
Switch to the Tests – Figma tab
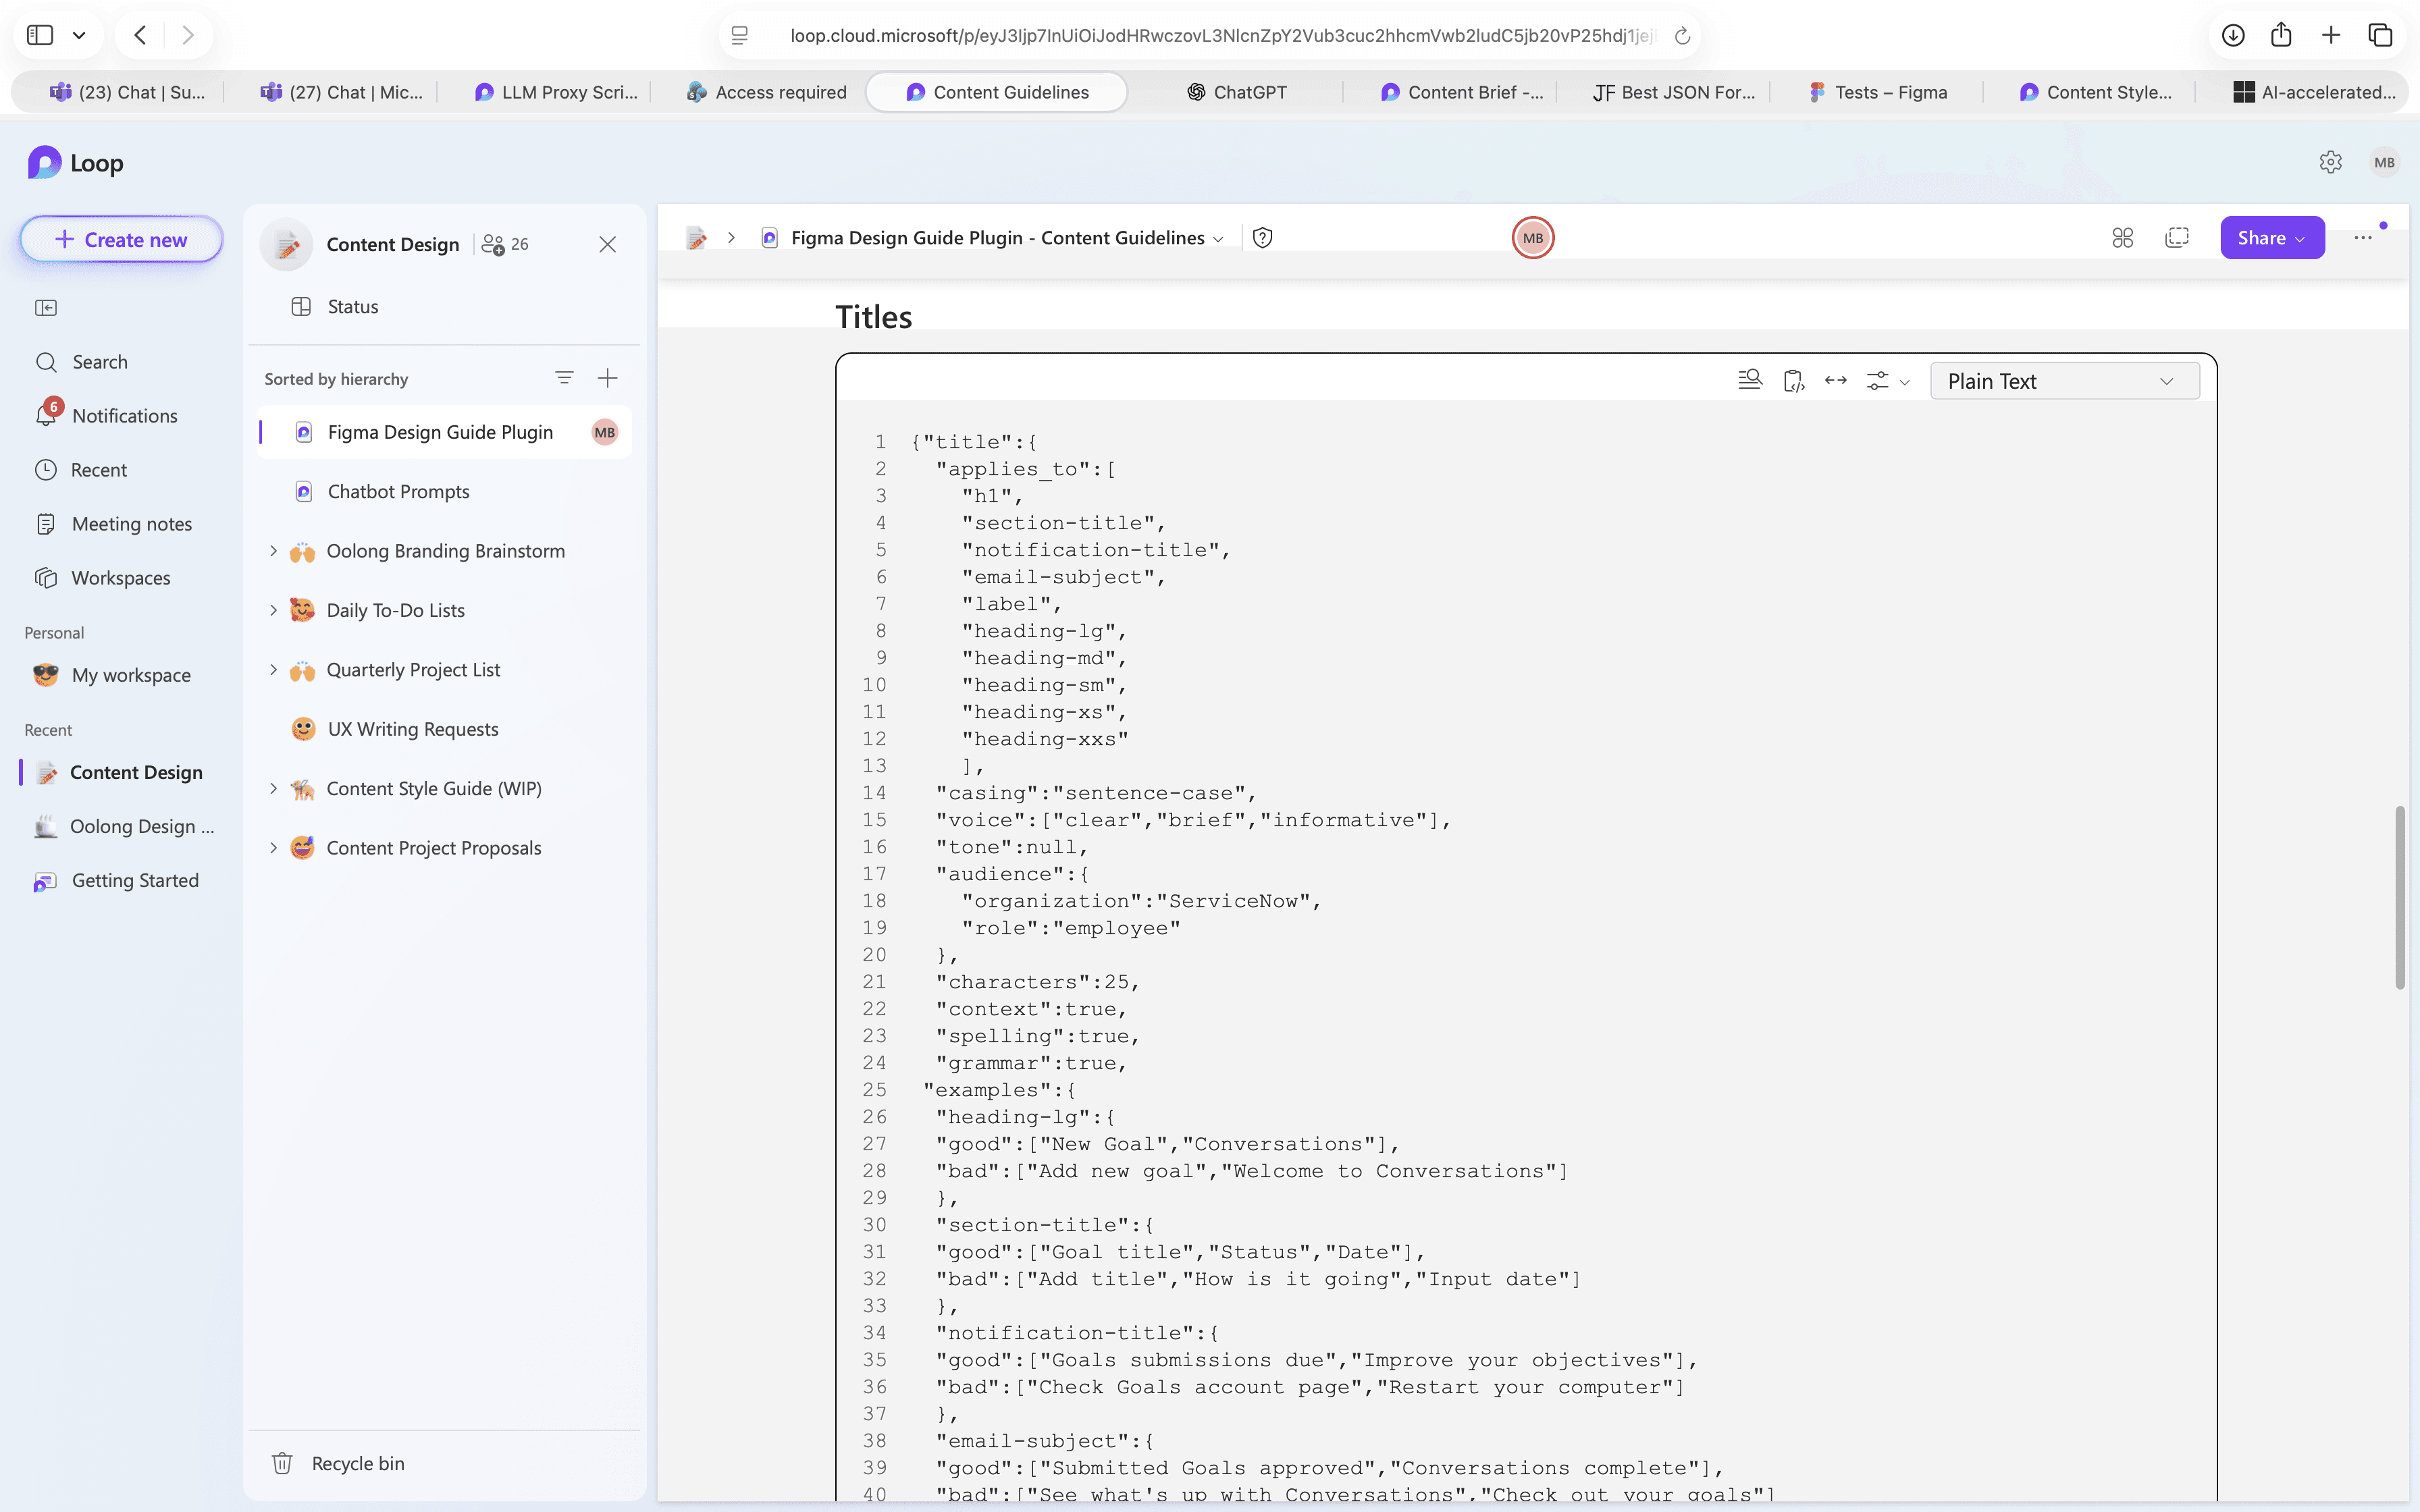tap(1878, 92)
